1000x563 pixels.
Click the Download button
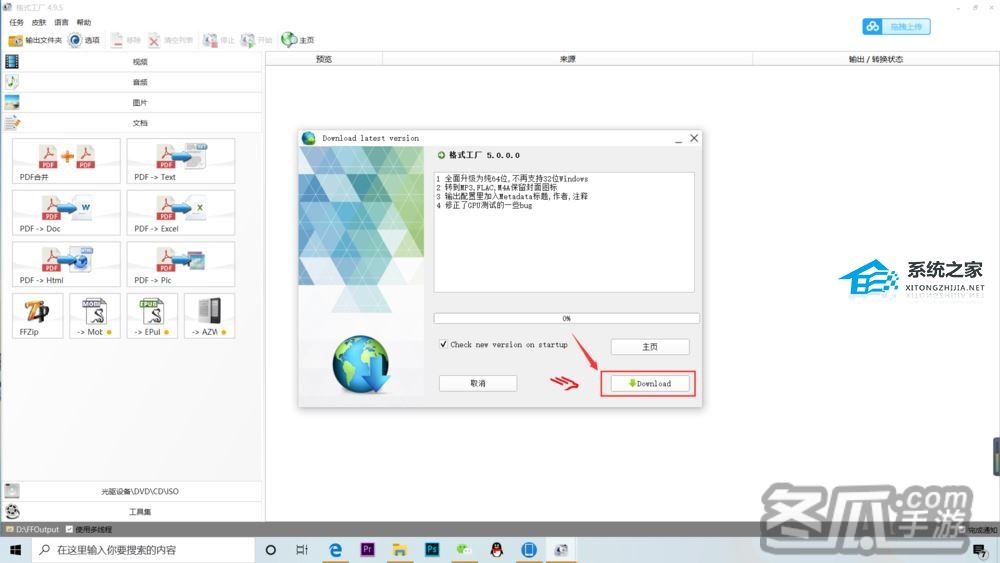[648, 383]
